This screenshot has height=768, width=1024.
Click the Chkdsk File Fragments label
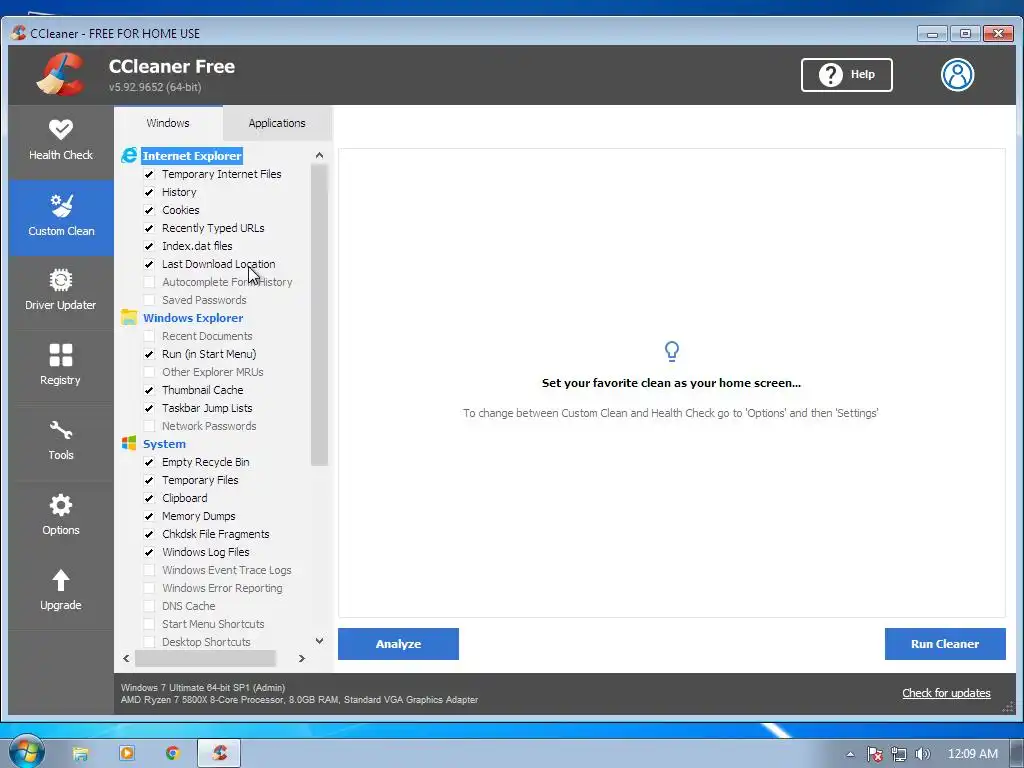click(216, 534)
